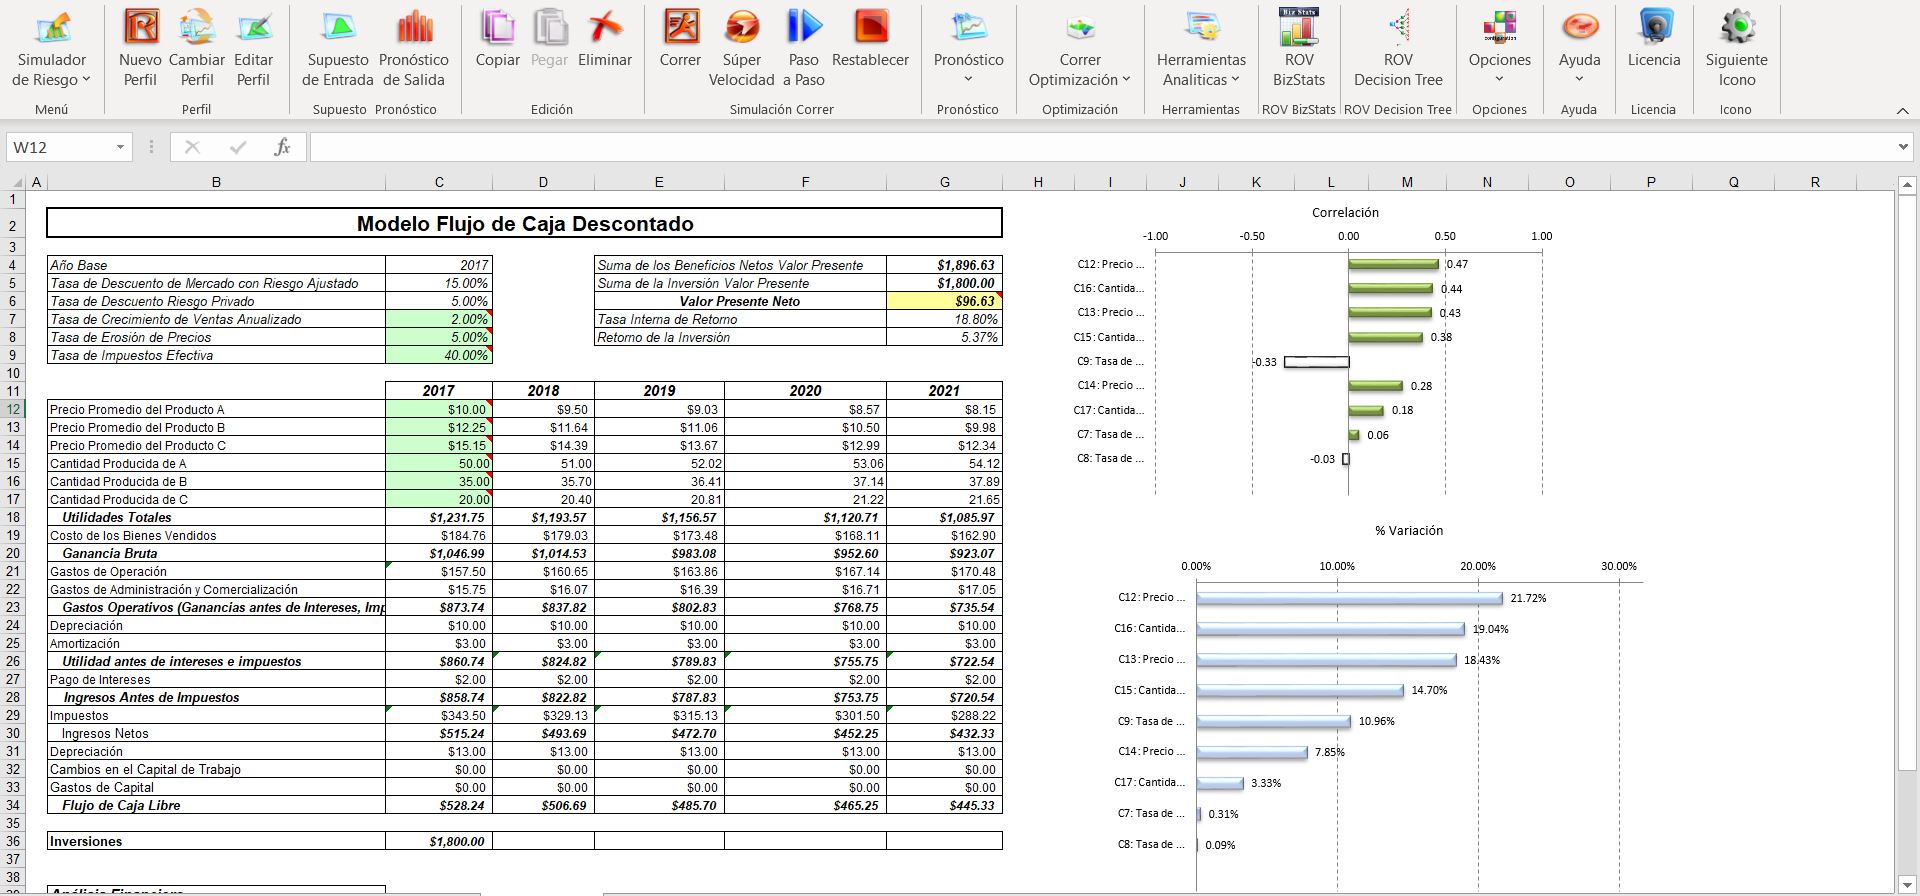Select column G header

click(945, 182)
